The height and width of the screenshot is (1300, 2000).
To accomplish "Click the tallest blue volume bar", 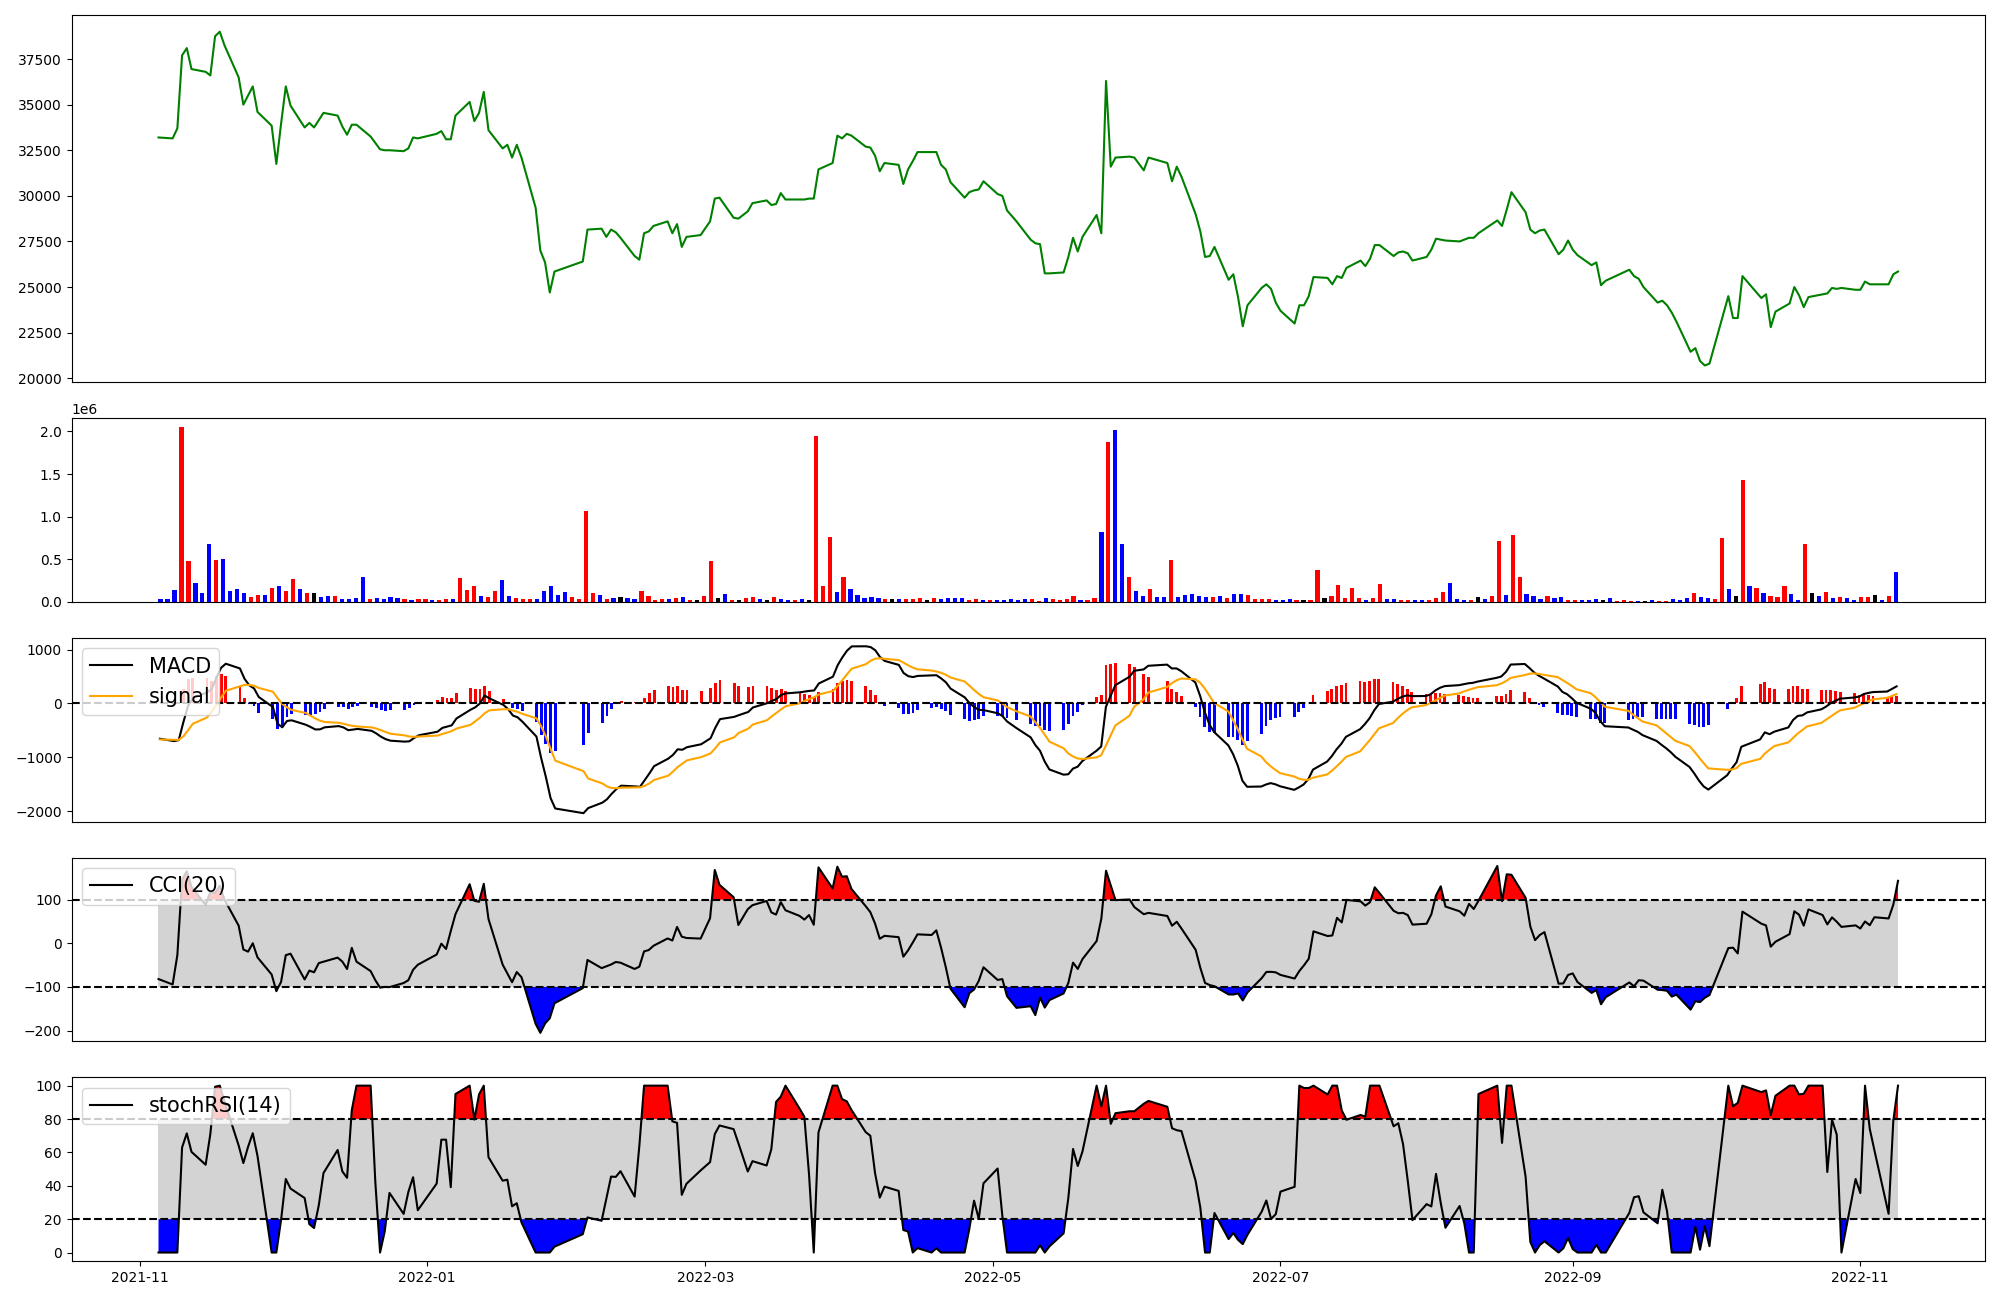I will click(x=1115, y=515).
